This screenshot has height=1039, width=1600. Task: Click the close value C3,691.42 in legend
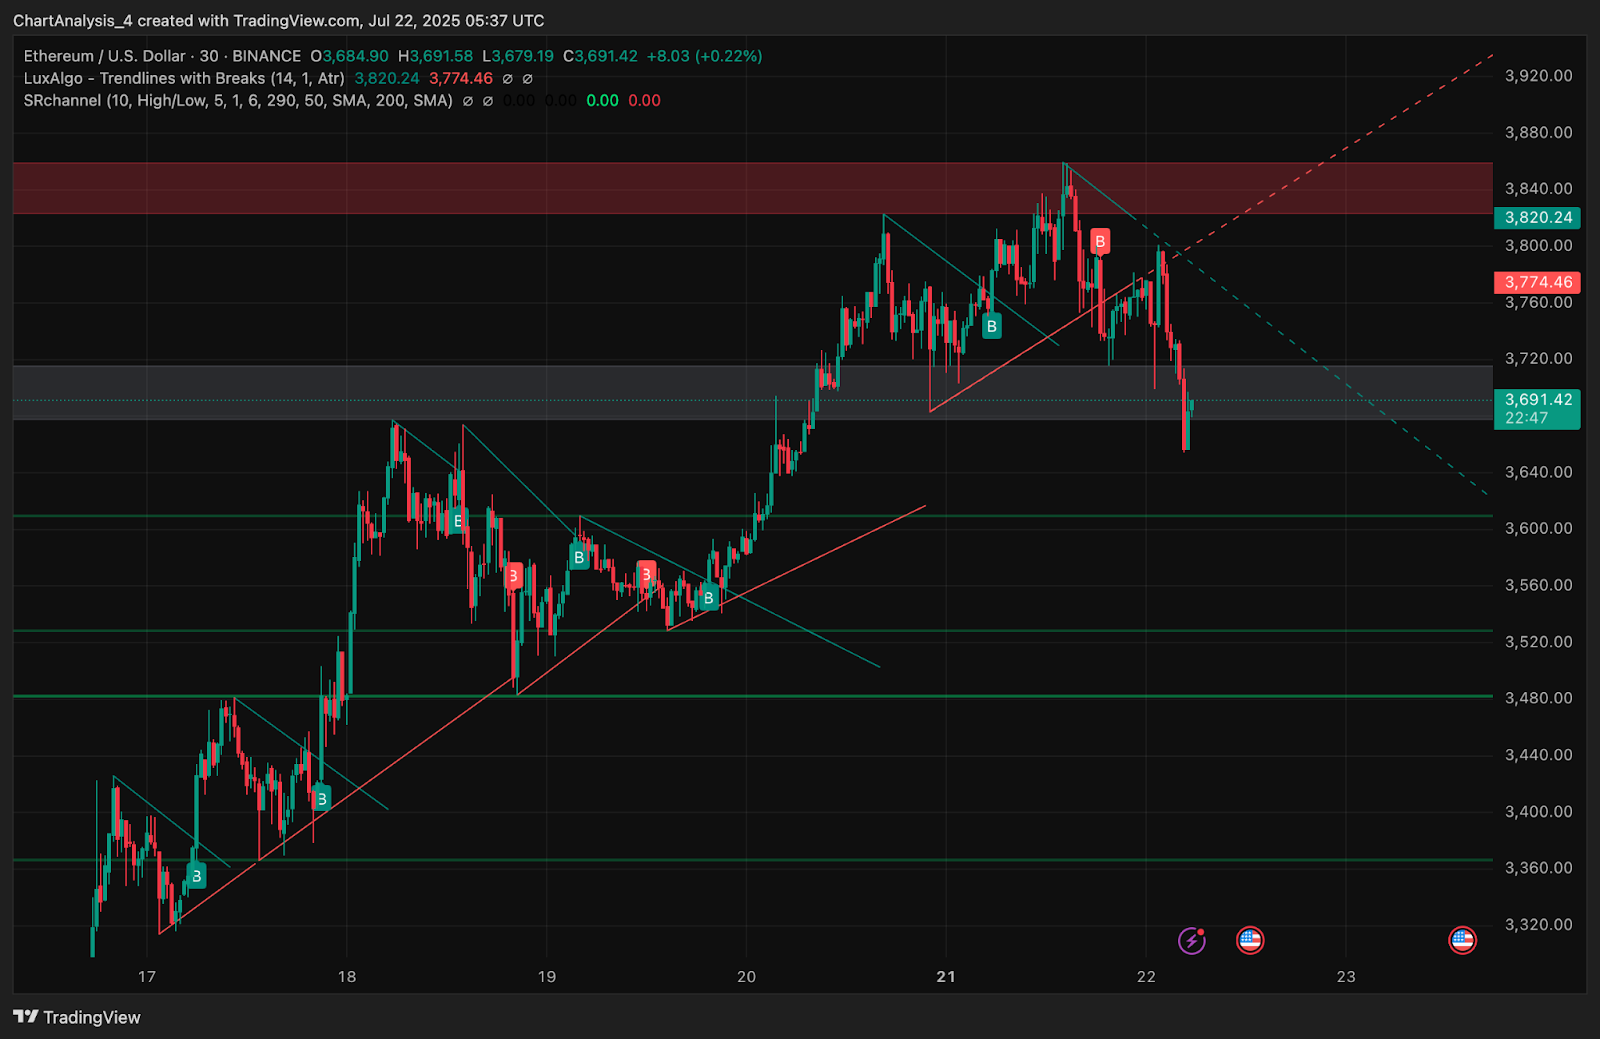click(x=600, y=56)
